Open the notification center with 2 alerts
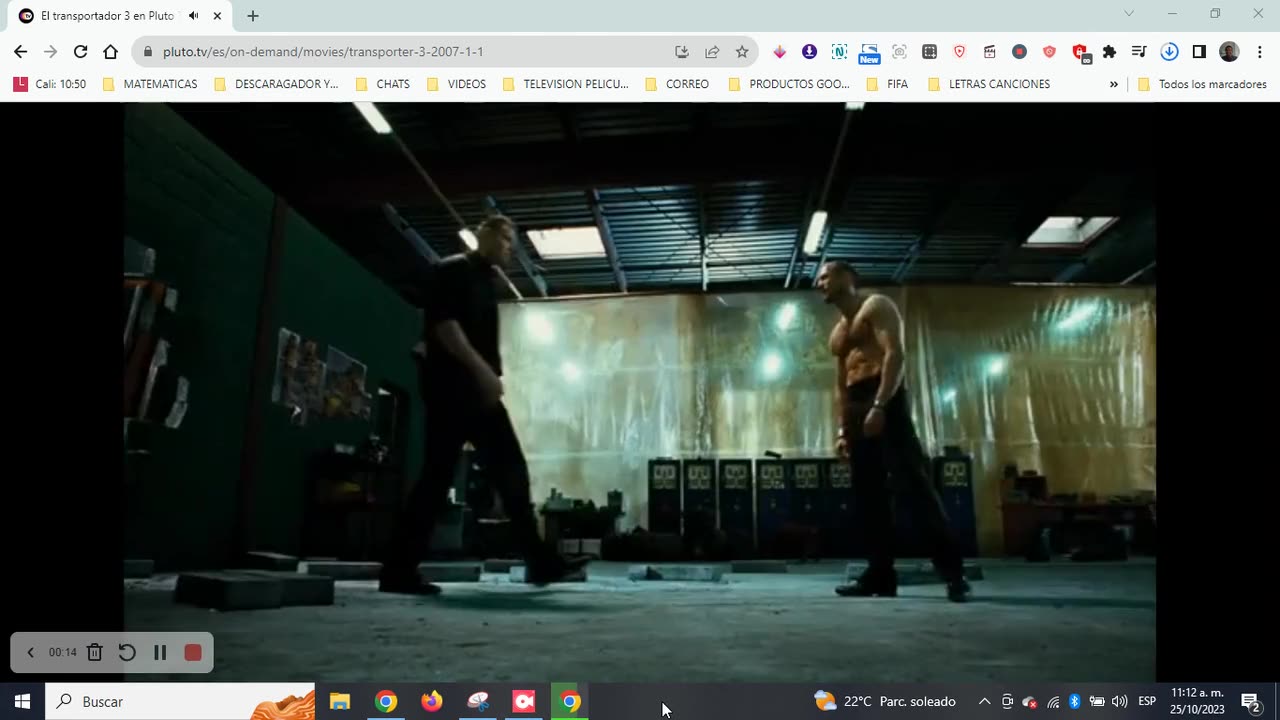The width and height of the screenshot is (1280, 720). click(1250, 702)
